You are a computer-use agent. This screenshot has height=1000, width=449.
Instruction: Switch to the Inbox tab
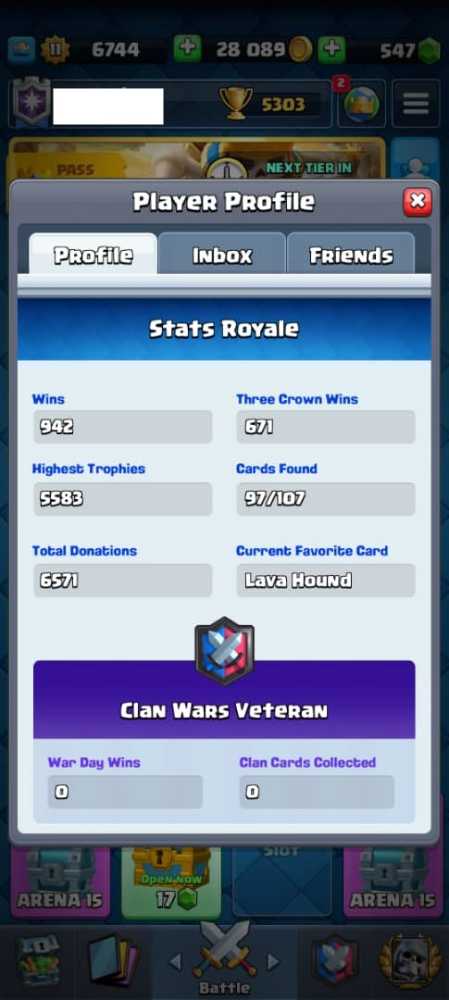tap(222, 255)
